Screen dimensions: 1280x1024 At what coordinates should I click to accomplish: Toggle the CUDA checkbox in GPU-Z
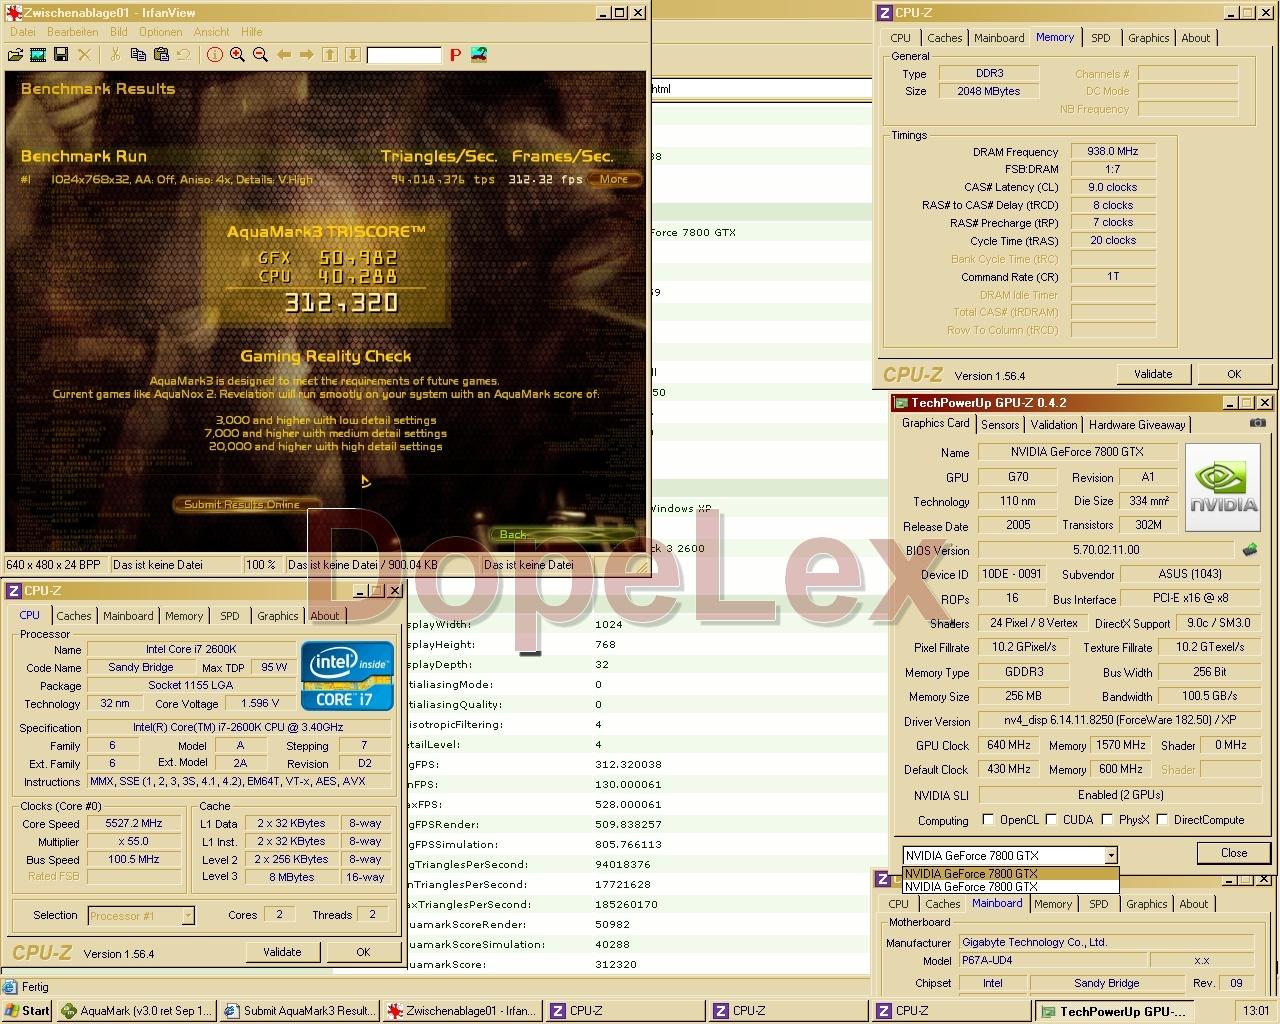pos(1051,820)
